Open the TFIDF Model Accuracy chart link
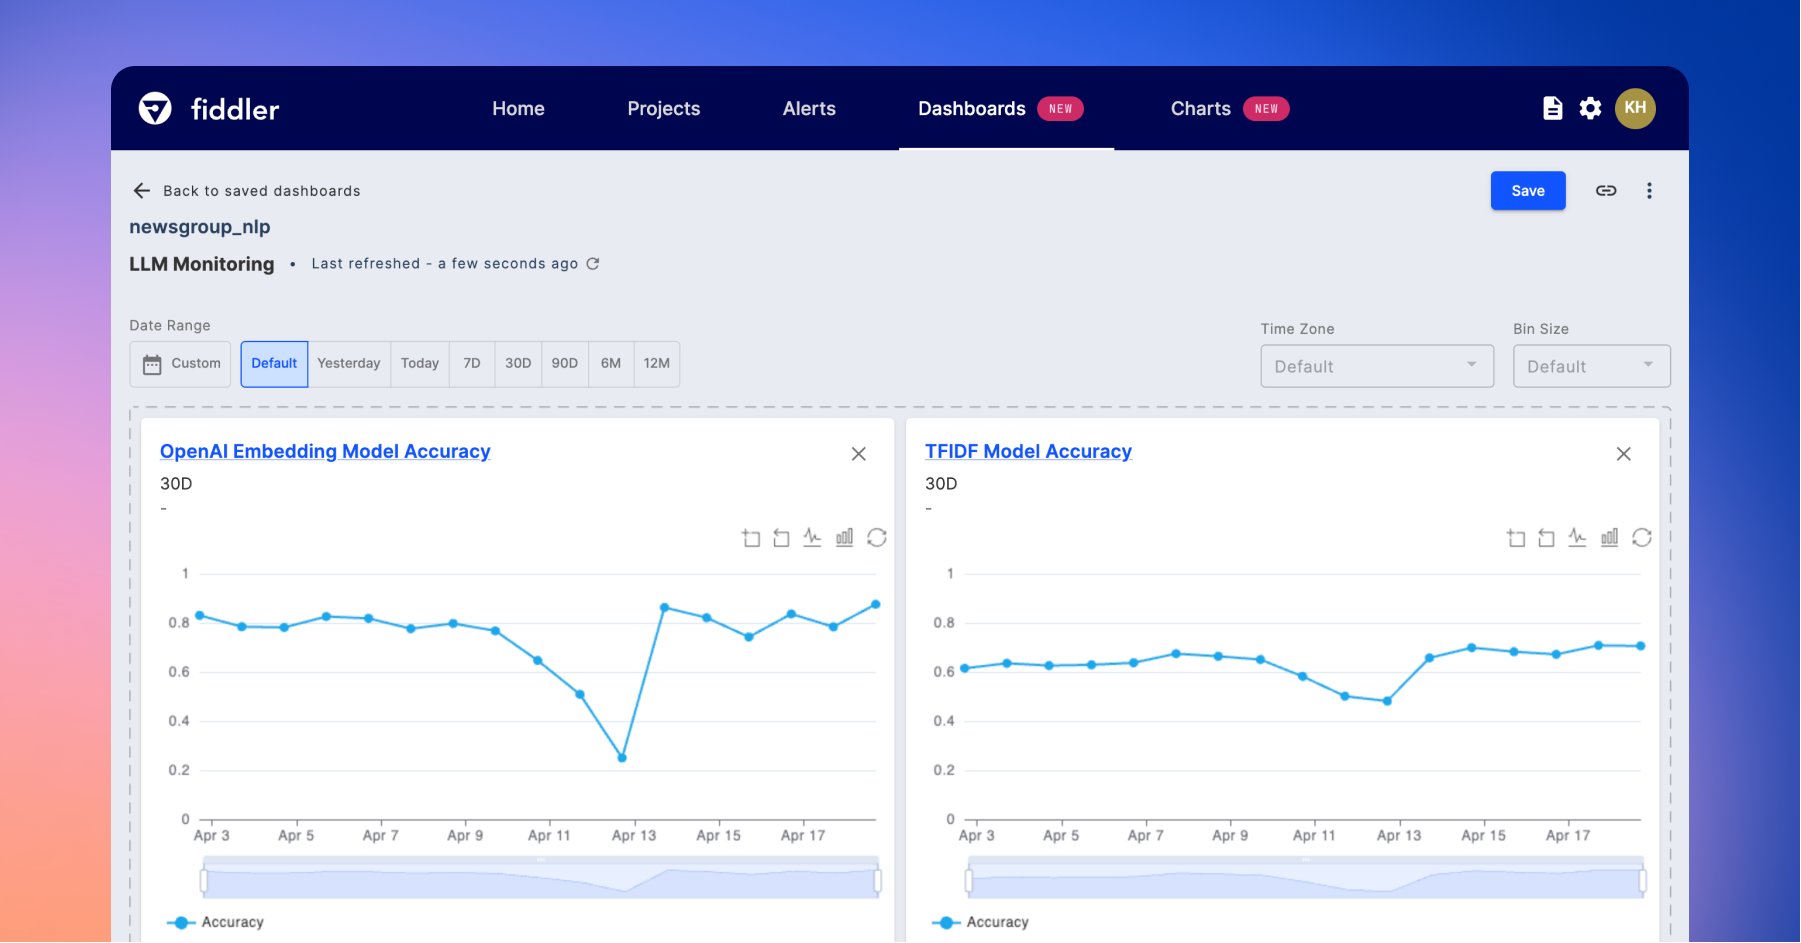 1028,451
